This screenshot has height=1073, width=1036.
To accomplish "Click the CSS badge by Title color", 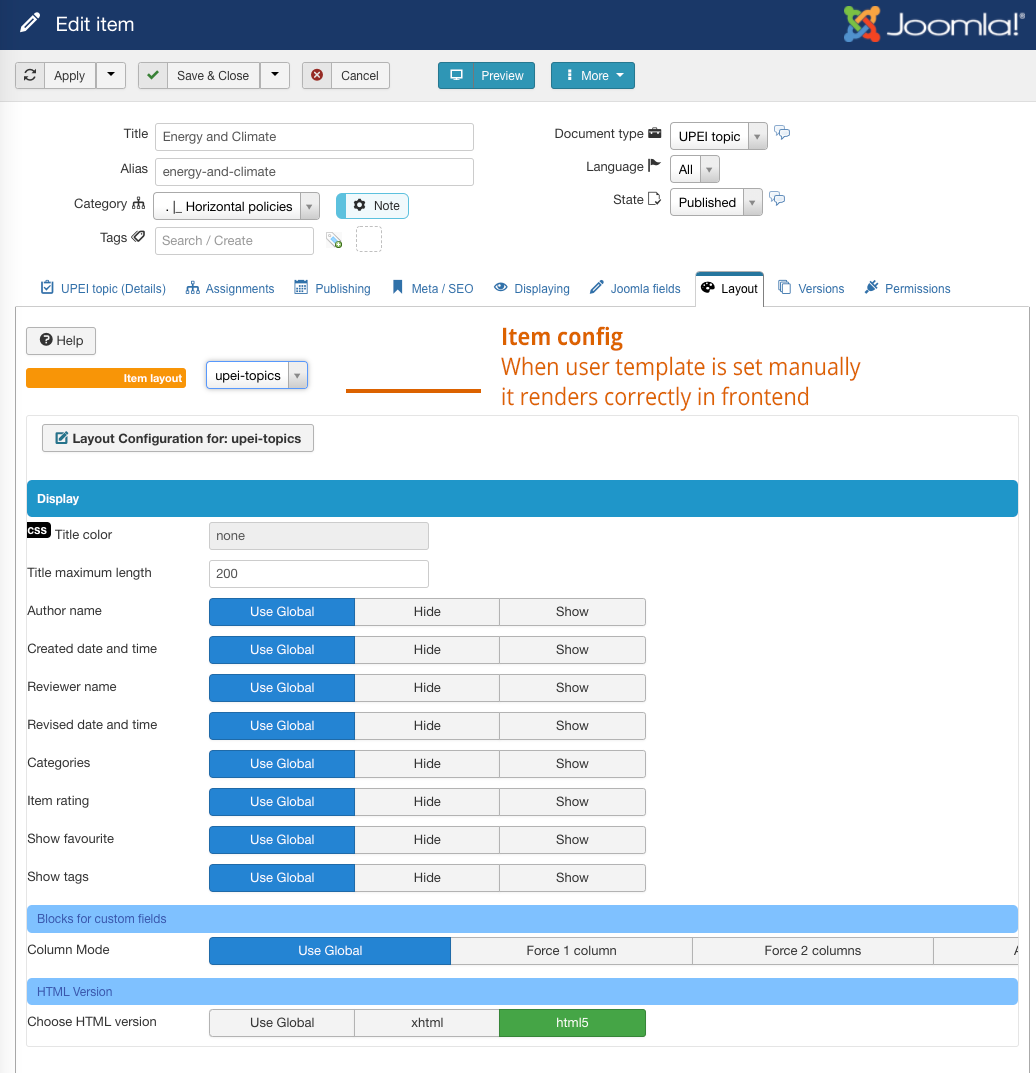I will pyautogui.click(x=38, y=530).
